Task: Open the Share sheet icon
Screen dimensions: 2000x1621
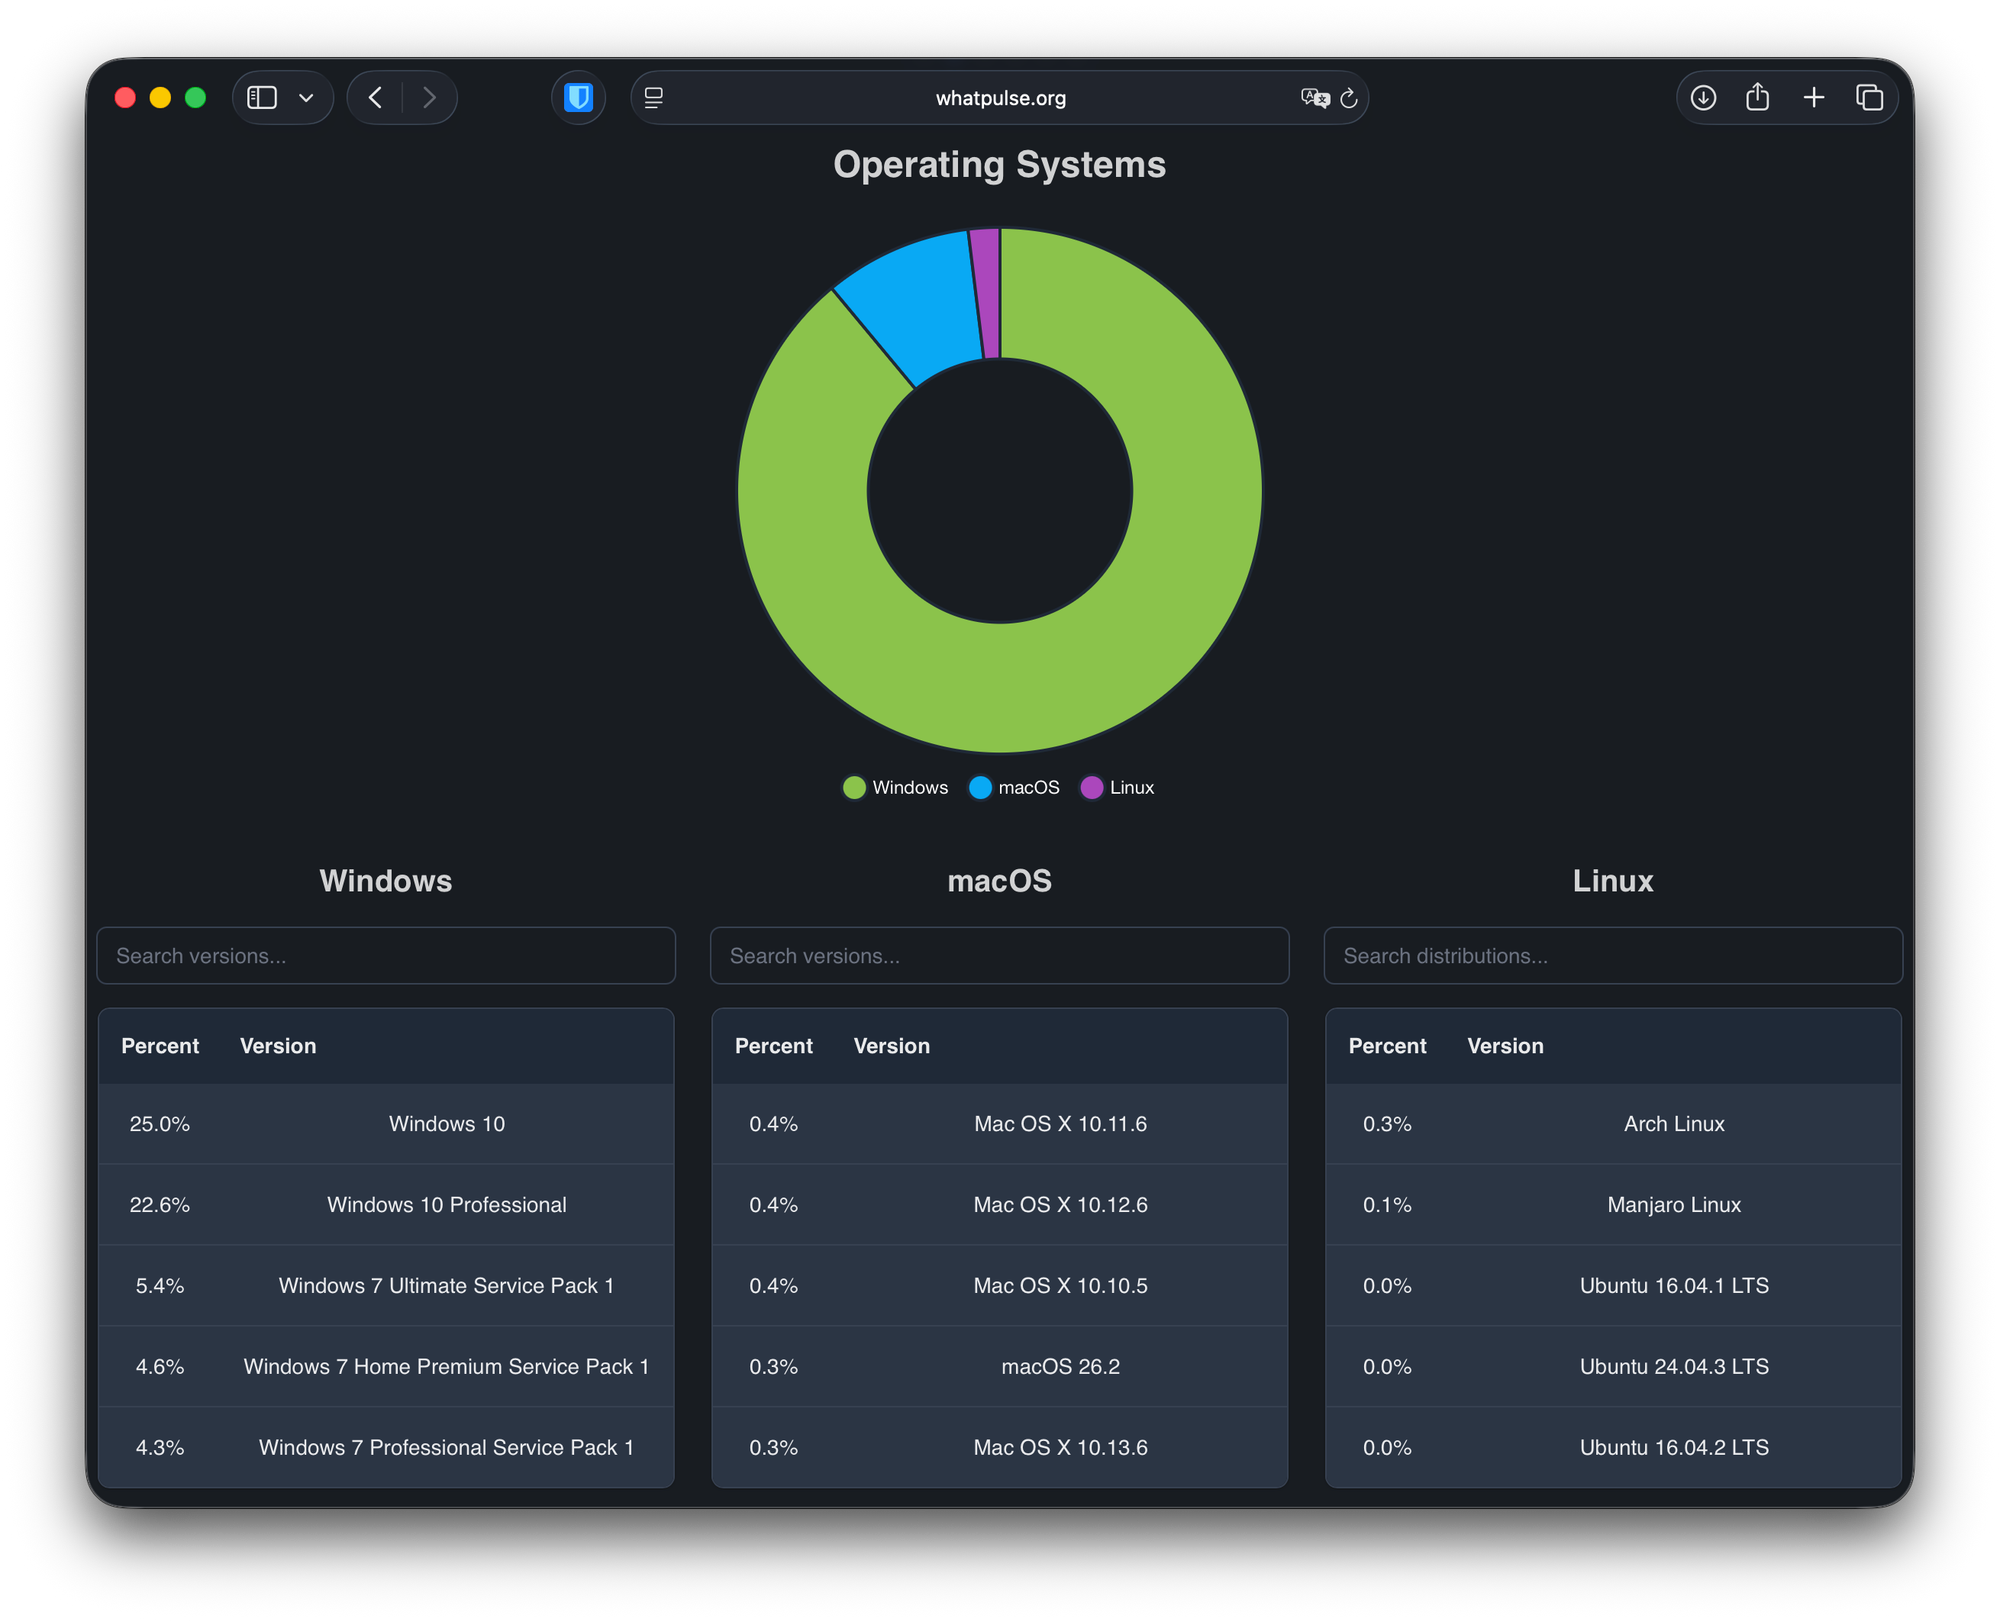Action: [1758, 98]
